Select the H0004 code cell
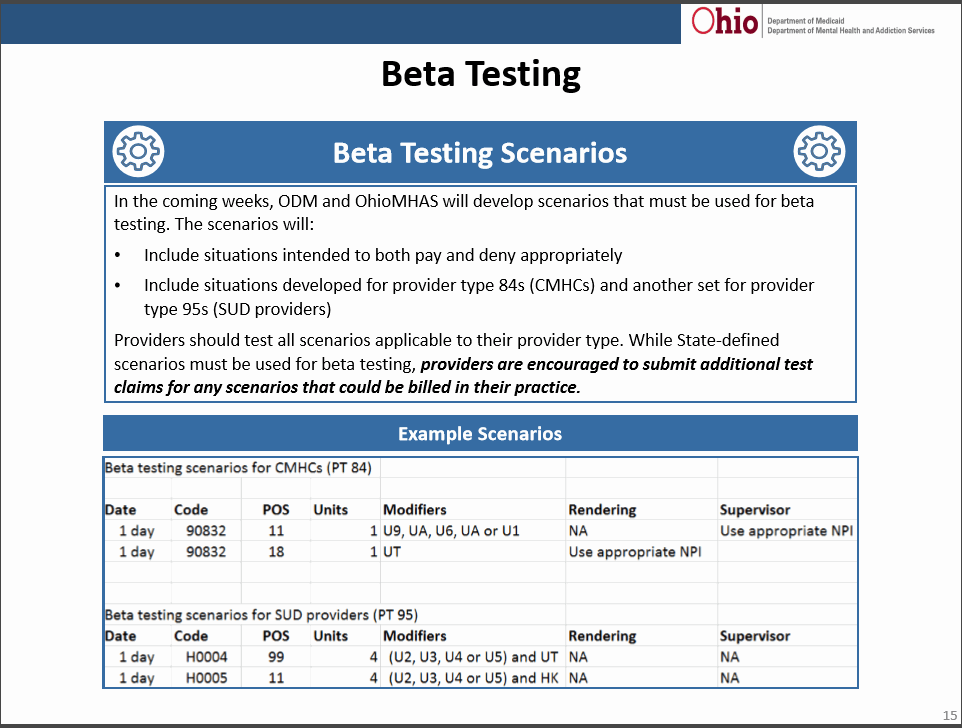Viewport: 962px width, 728px height. click(x=206, y=657)
